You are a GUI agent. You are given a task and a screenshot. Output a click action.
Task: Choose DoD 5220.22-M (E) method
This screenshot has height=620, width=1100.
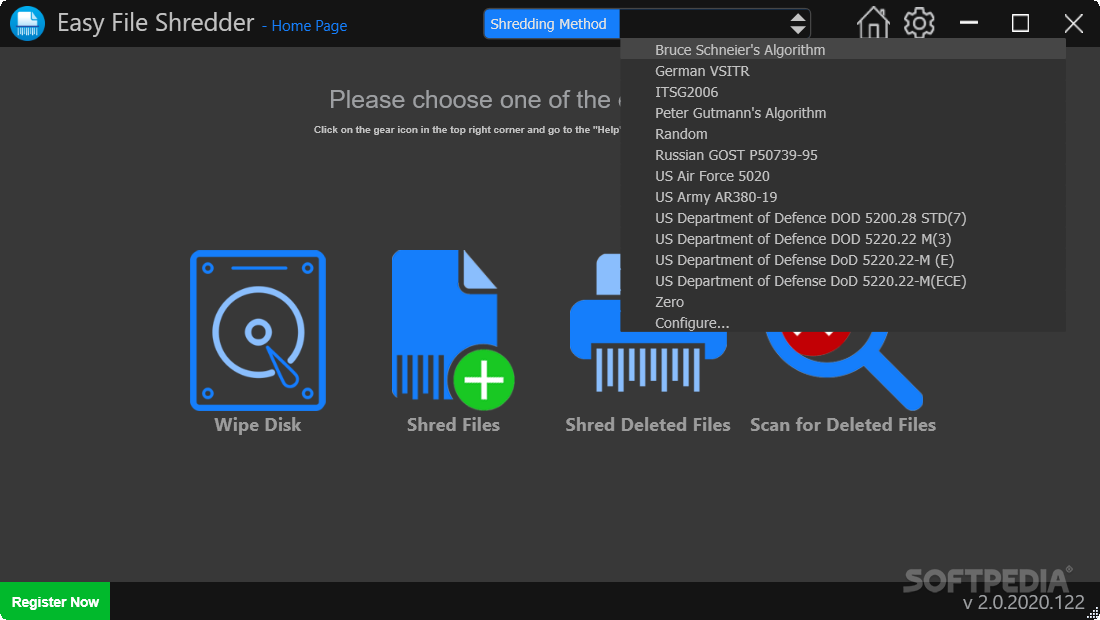tap(843, 260)
